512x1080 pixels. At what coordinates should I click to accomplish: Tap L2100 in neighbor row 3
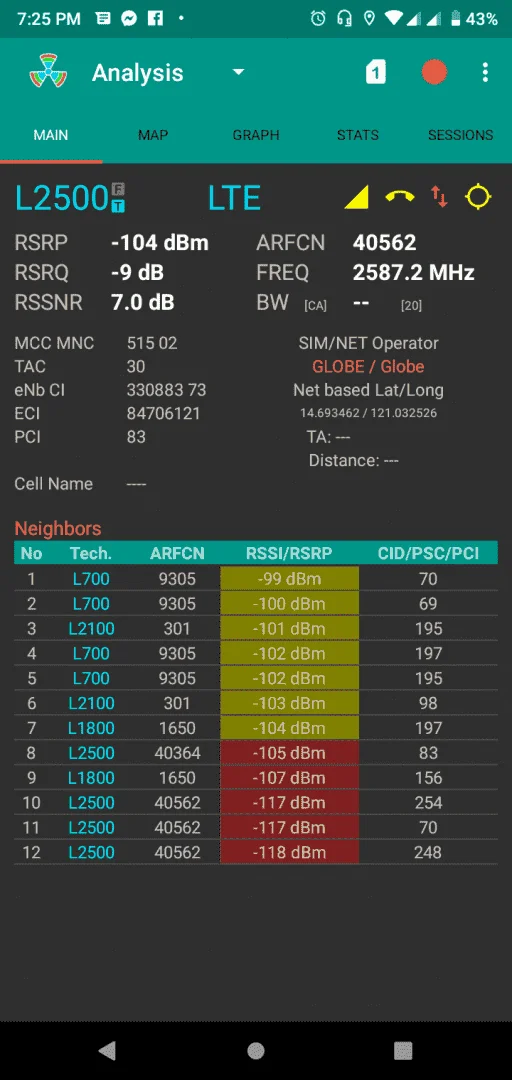pos(91,629)
